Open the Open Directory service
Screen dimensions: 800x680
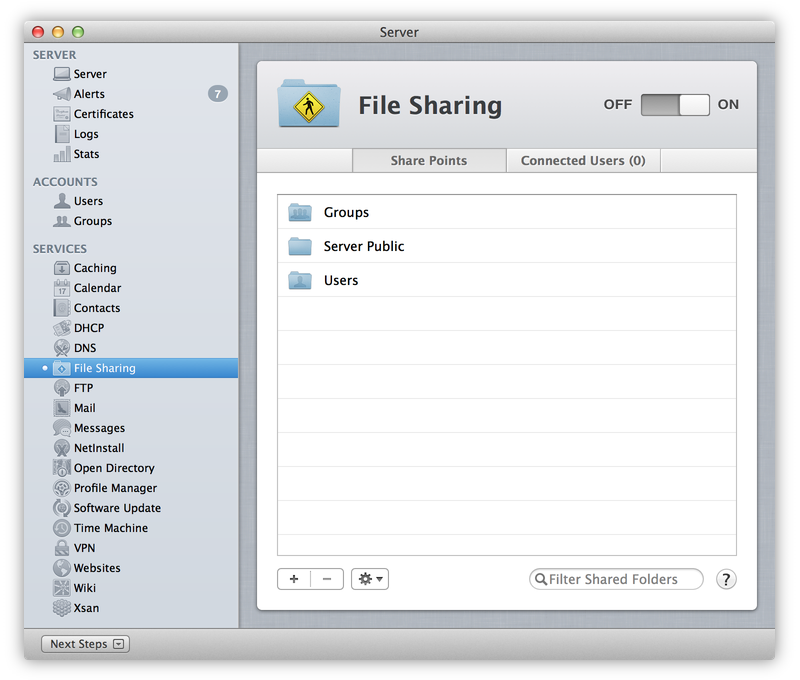(131, 468)
